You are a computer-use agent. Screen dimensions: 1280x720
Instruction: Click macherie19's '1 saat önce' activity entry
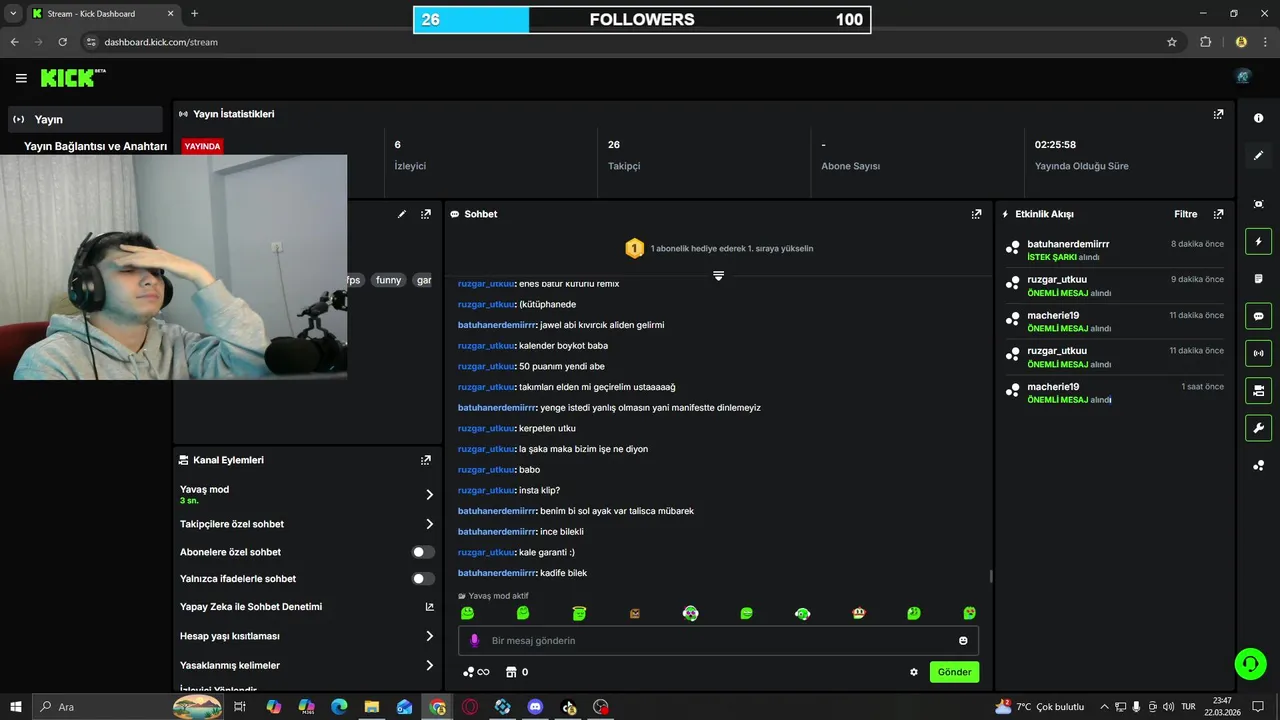[1115, 393]
